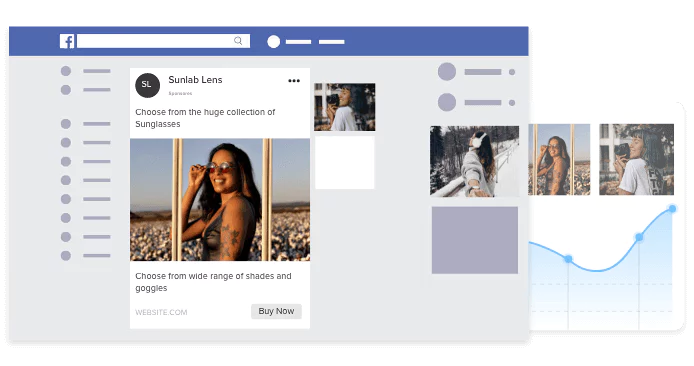
Task: Select the large camera girl thumbnail above the chart
Action: tap(636, 159)
